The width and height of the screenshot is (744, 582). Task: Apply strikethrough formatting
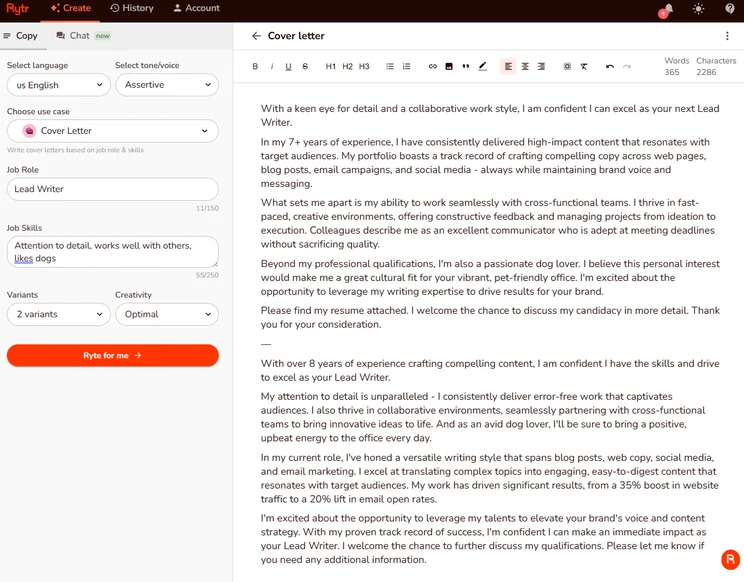(305, 66)
